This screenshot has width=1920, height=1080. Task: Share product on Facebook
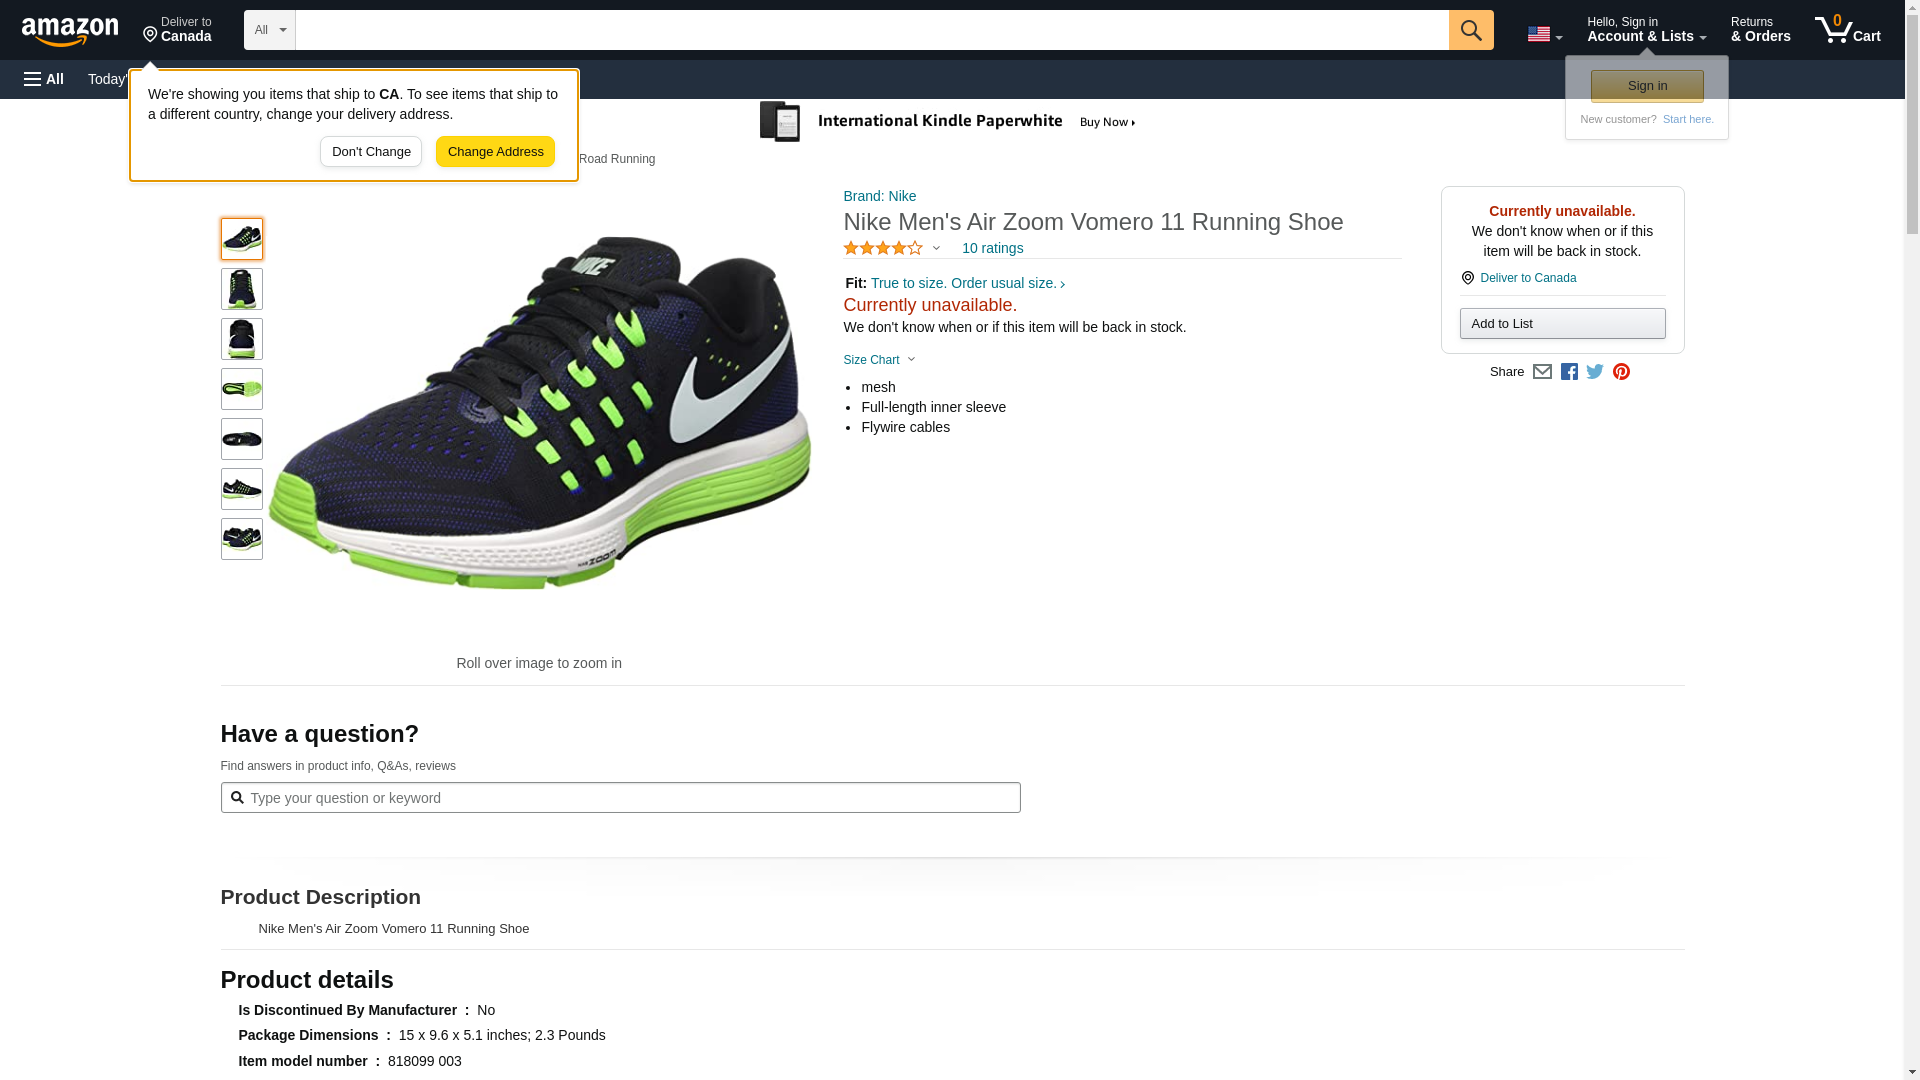point(1569,372)
